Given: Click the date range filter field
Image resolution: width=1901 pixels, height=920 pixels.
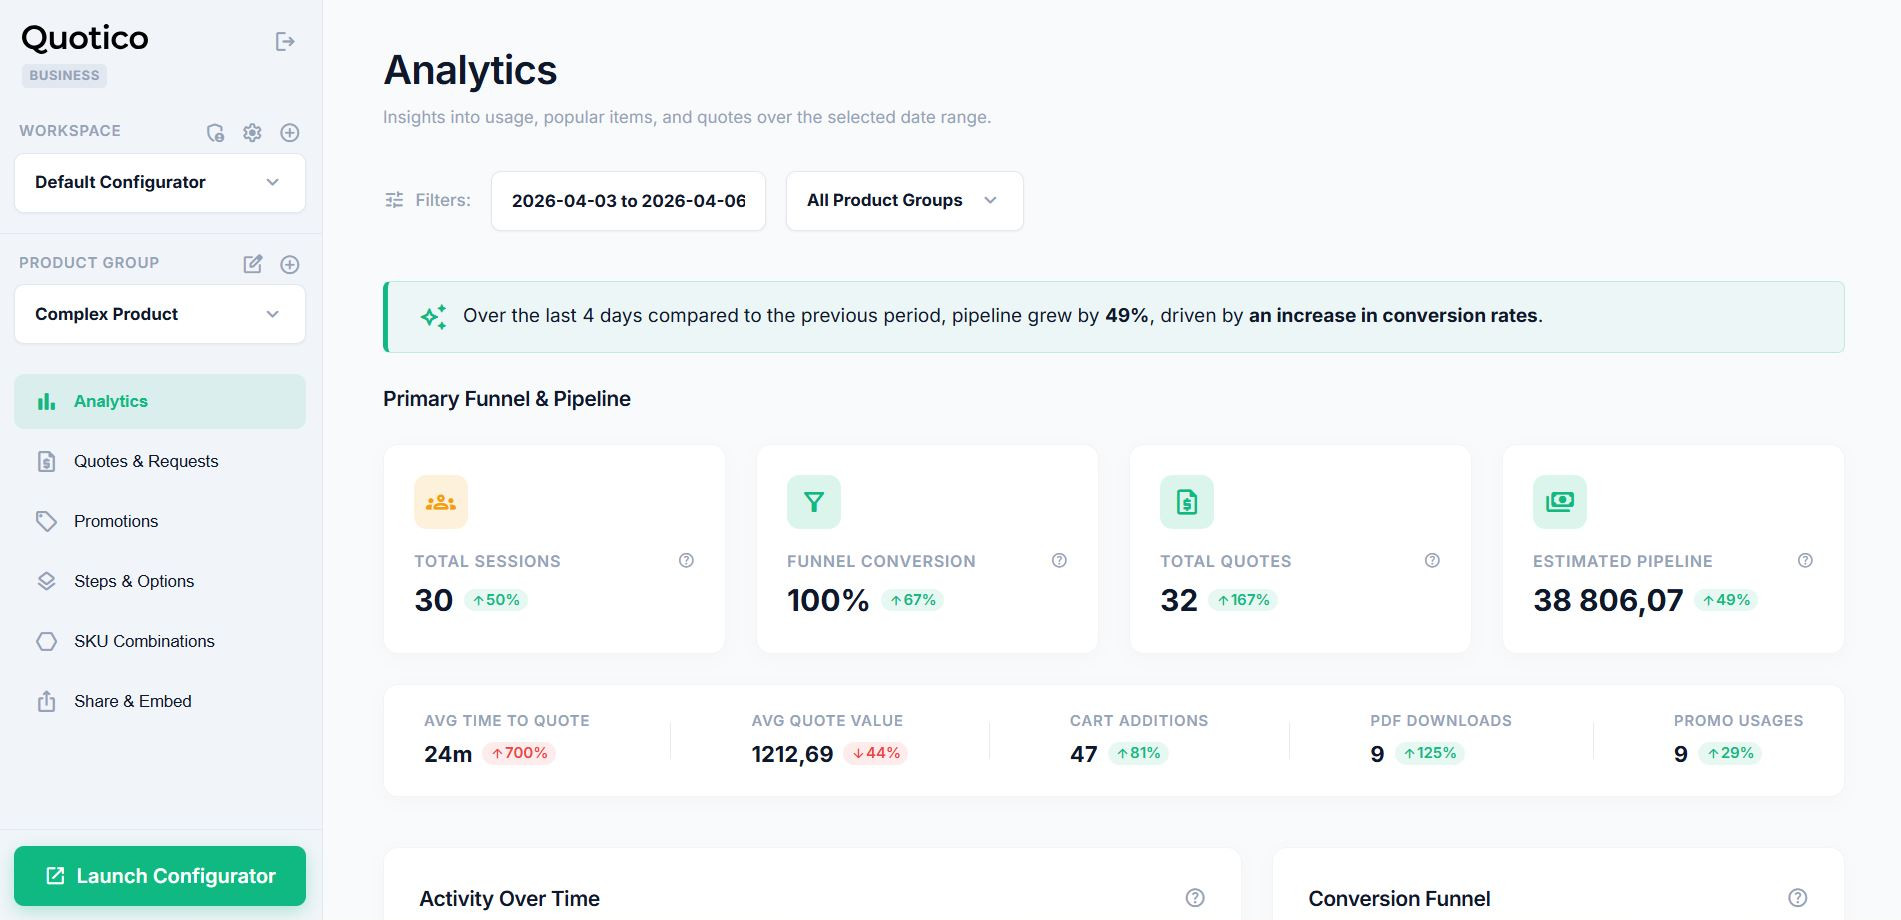Looking at the screenshot, I should click(x=628, y=200).
